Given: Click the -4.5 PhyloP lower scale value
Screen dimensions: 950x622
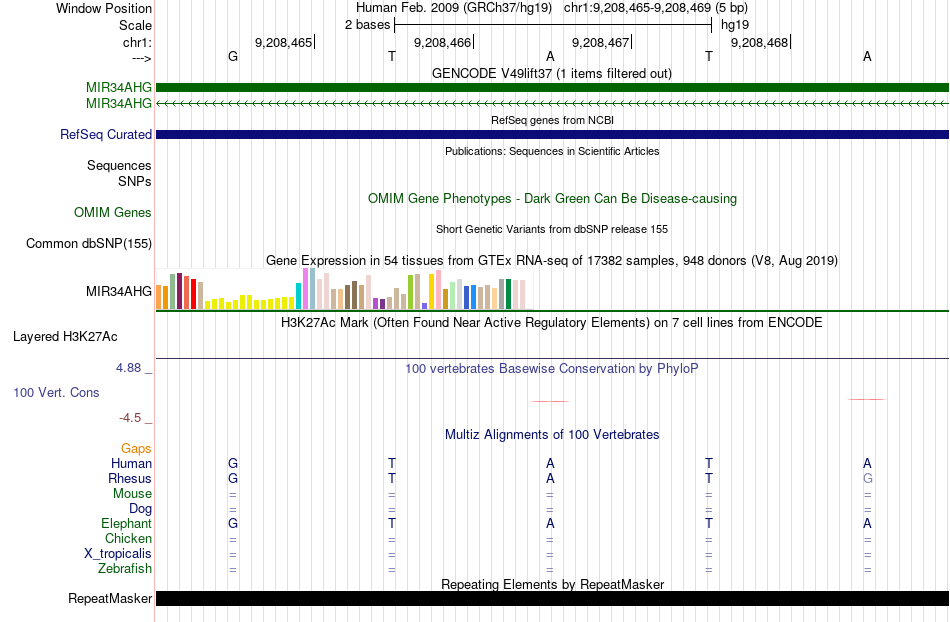Looking at the screenshot, I should pyautogui.click(x=130, y=418).
